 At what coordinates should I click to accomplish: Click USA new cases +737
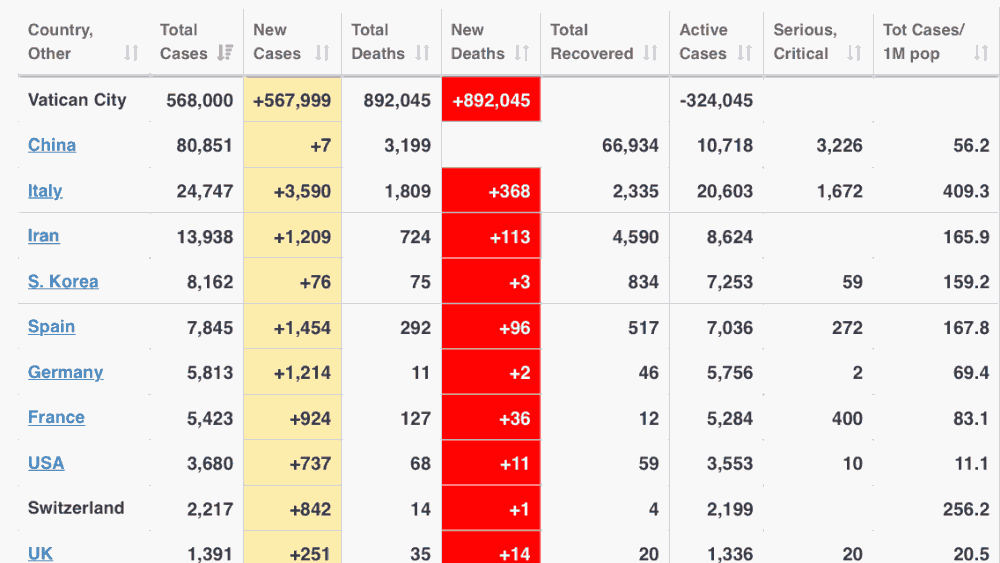(x=311, y=464)
